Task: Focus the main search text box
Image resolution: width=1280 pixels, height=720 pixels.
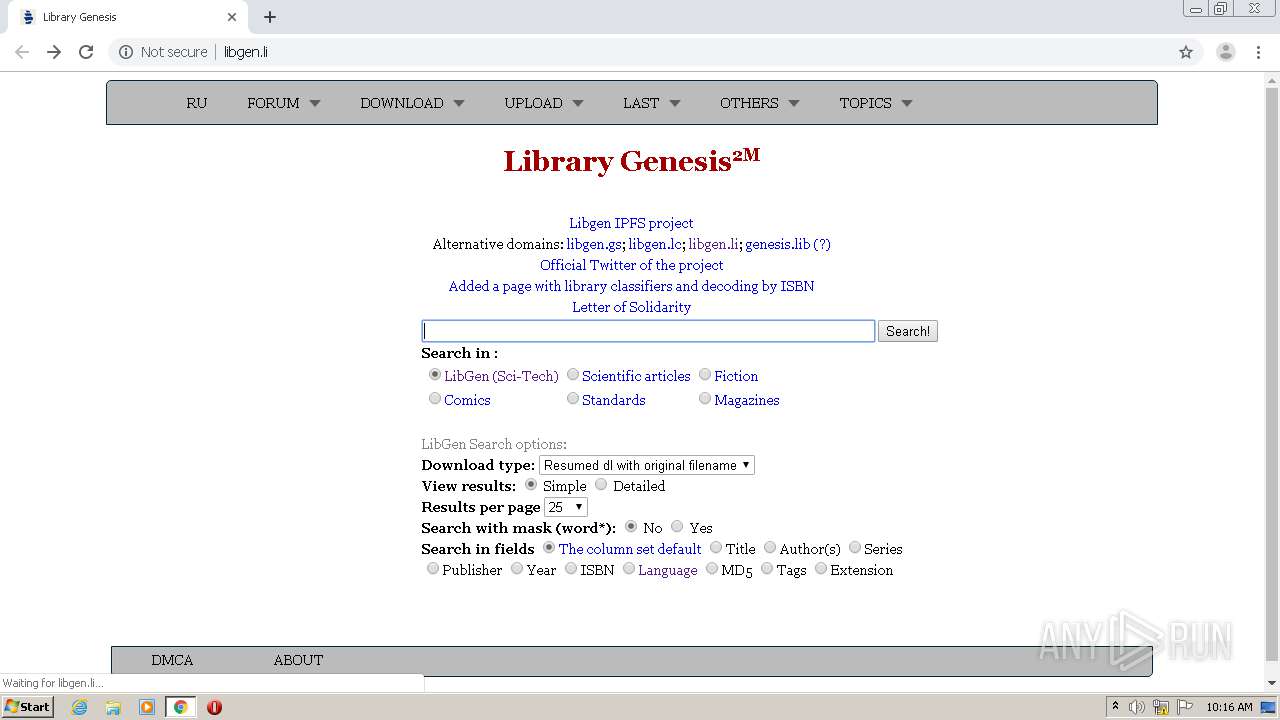Action: [x=648, y=331]
